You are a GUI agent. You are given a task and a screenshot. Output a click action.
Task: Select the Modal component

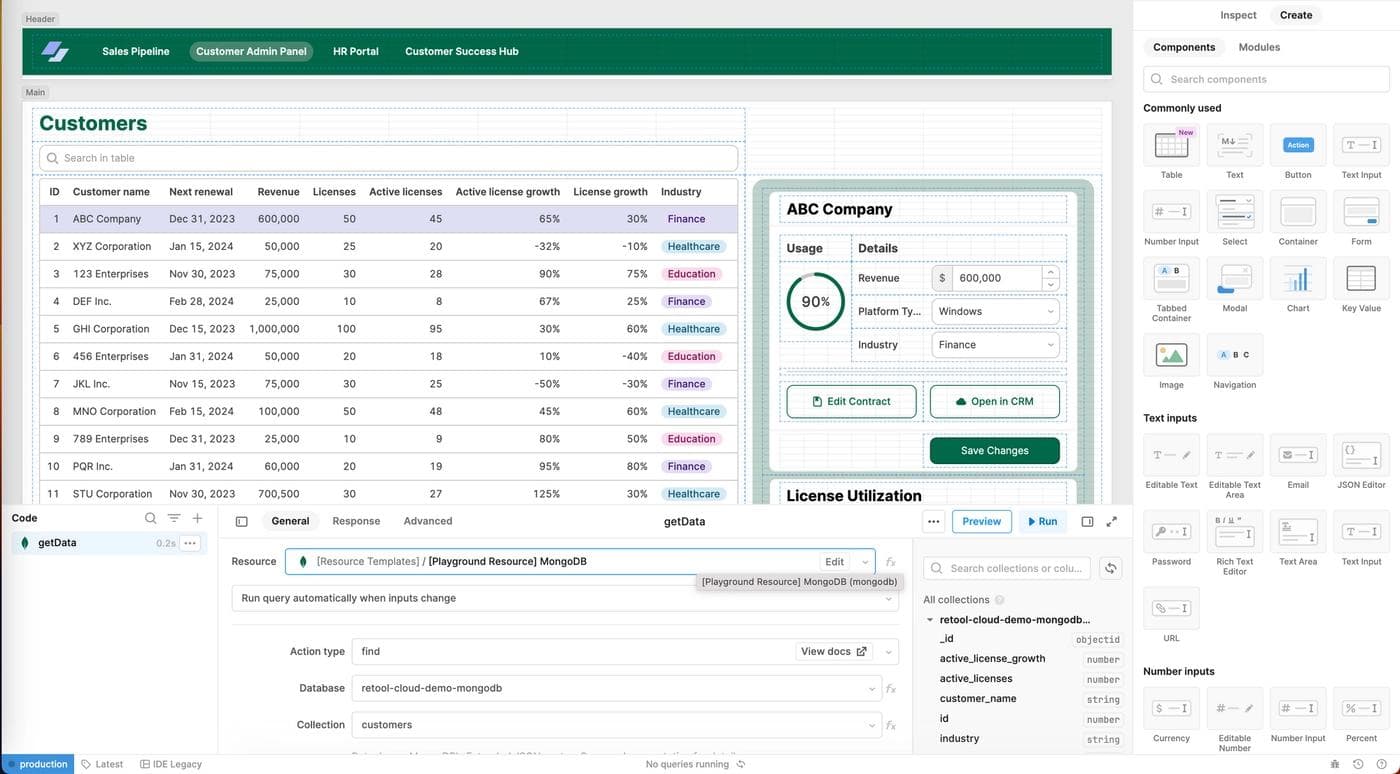[1234, 279]
